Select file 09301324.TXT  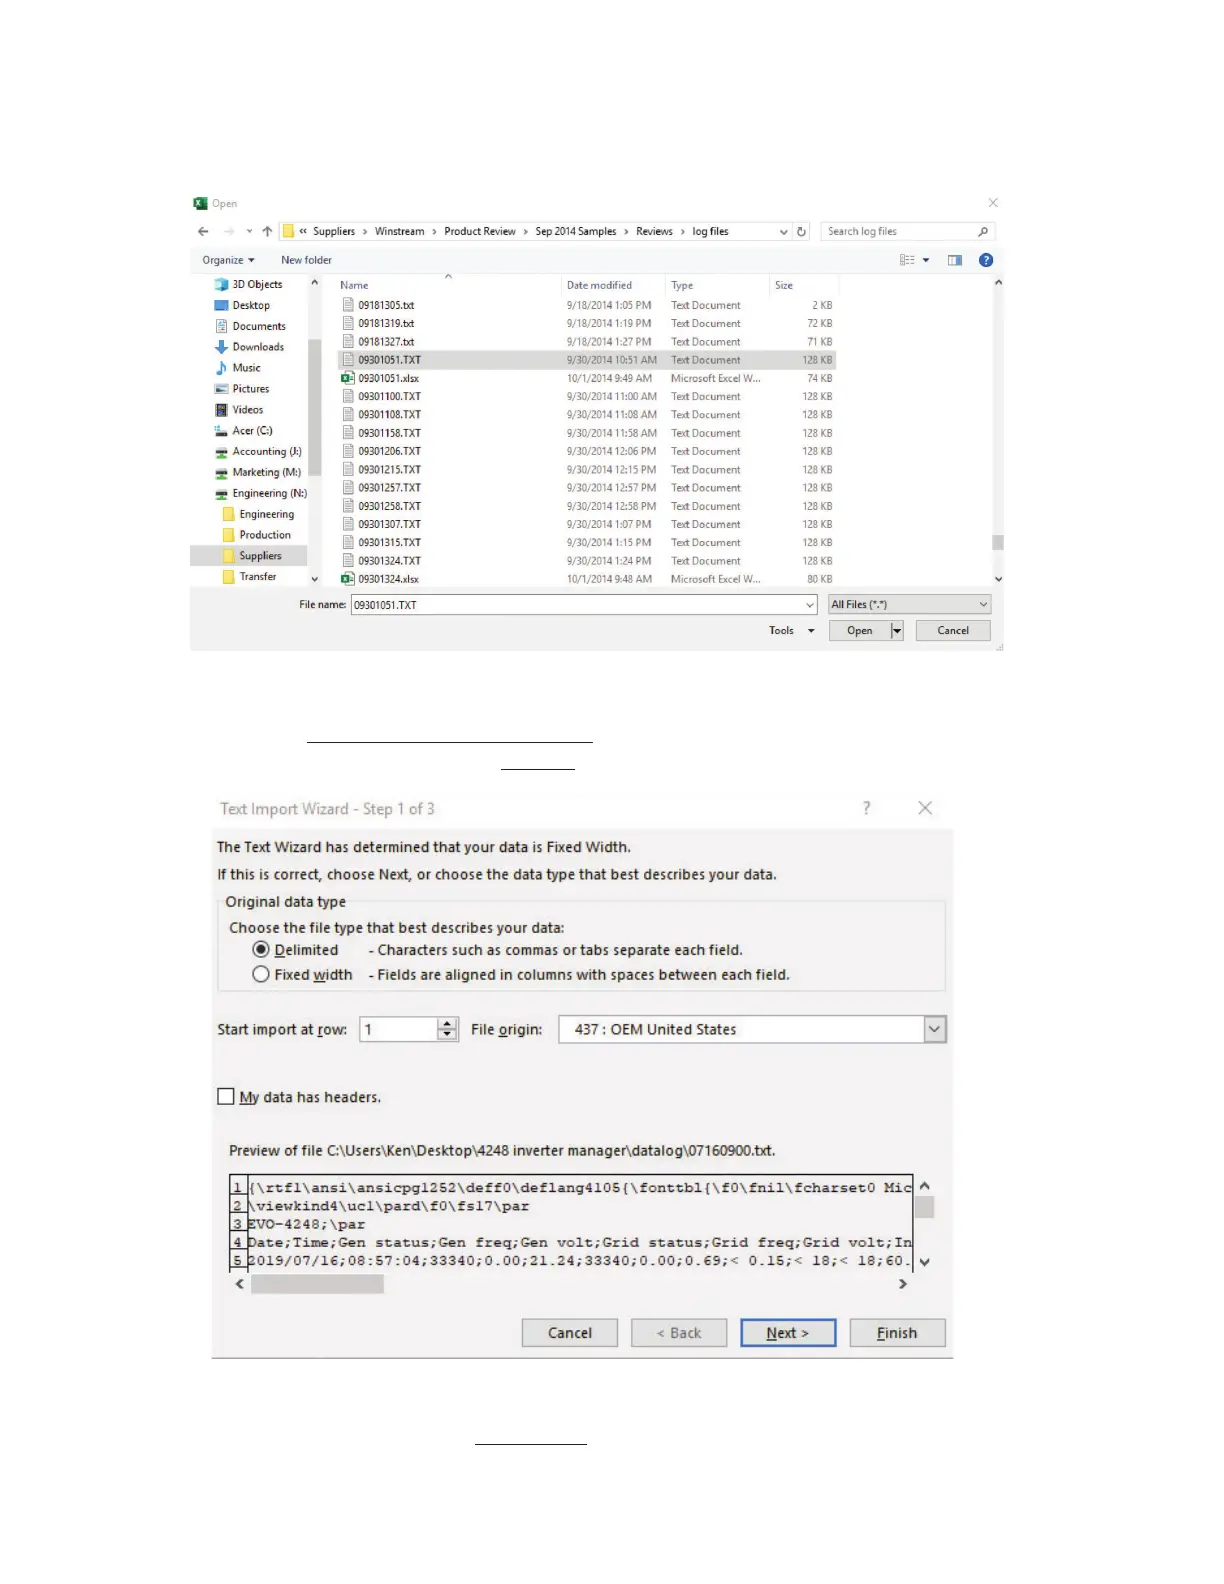tap(586, 561)
